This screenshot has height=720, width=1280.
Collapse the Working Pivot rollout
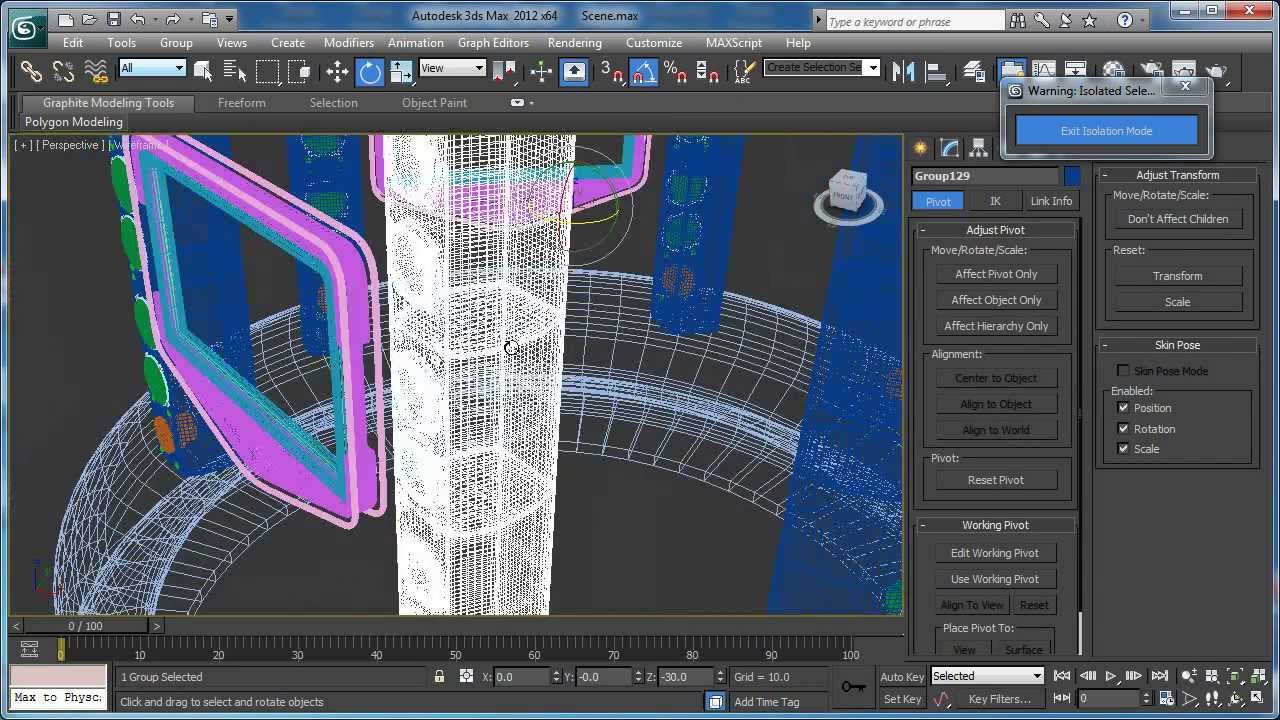(995, 525)
